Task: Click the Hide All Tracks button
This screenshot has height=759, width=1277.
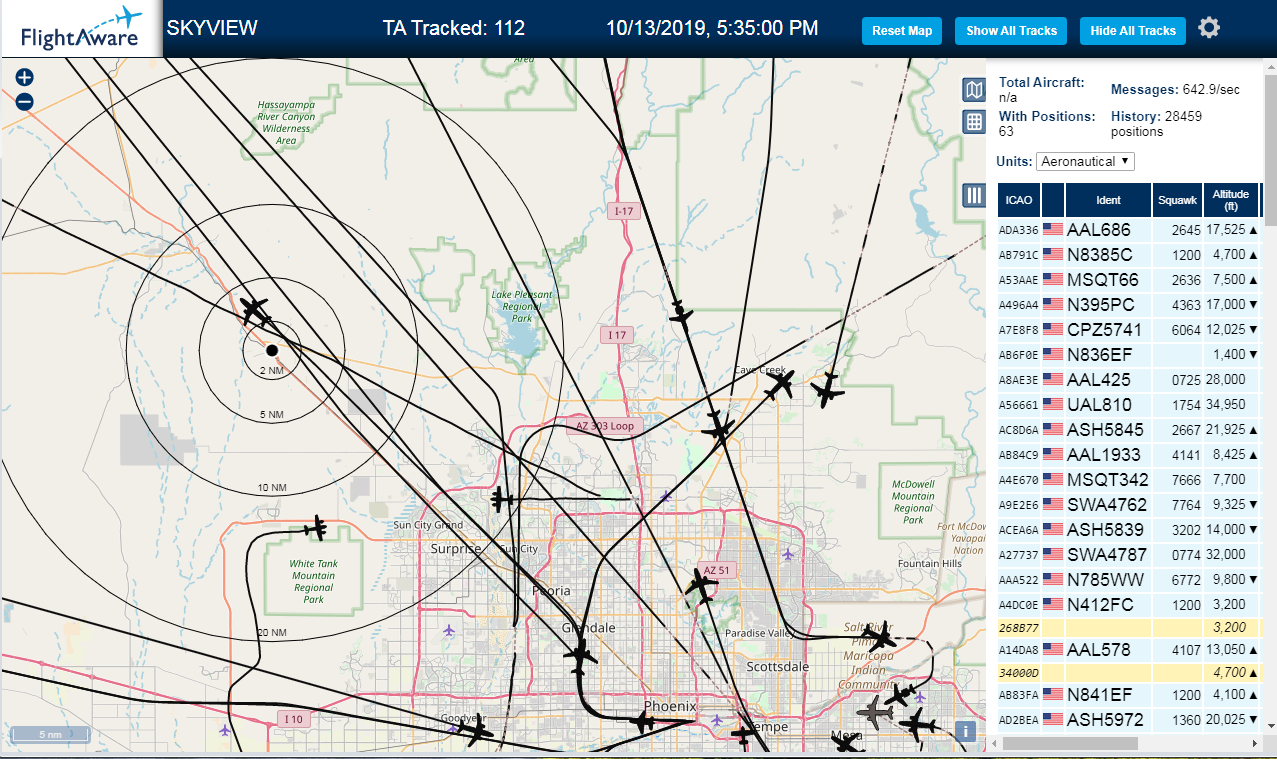Action: pos(1133,31)
